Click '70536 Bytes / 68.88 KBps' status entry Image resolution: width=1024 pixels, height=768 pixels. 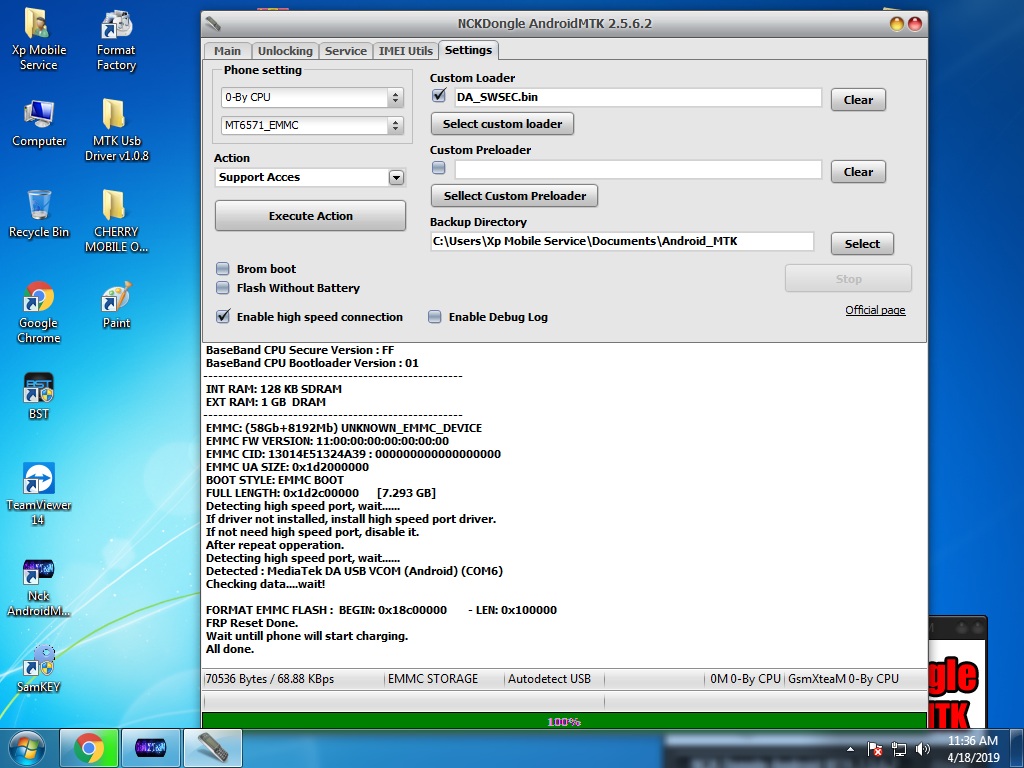click(270, 679)
